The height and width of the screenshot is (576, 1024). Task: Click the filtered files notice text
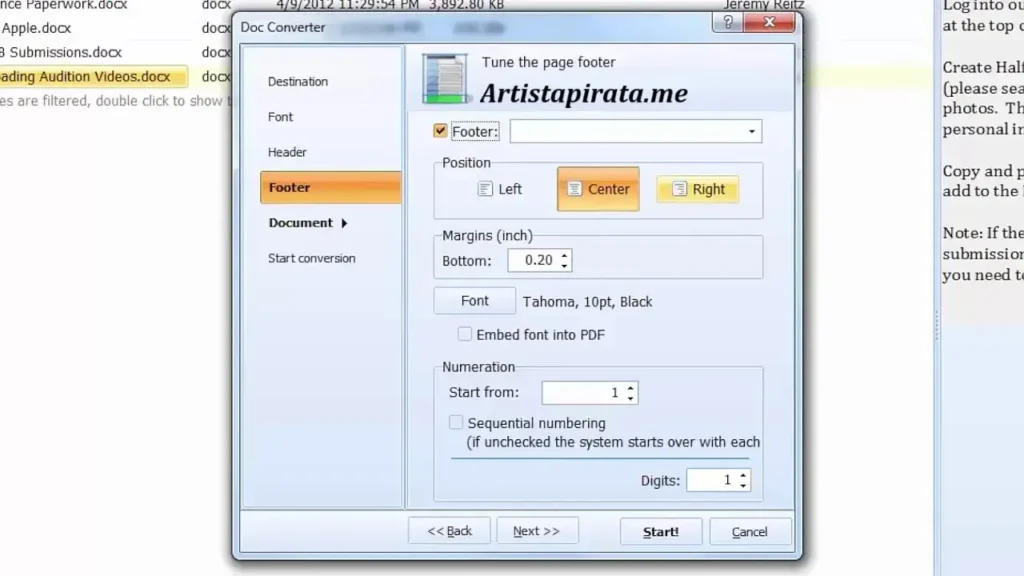tap(116, 101)
